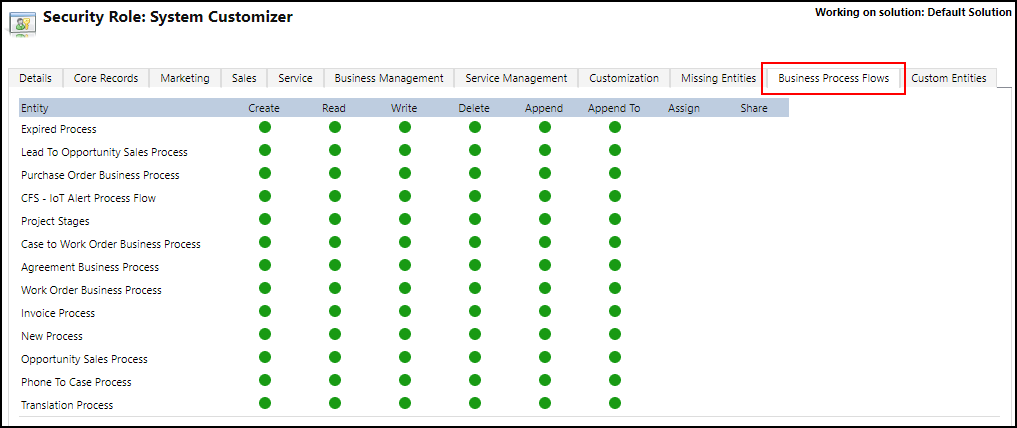Toggle Create privilege for Phone To Case Process
Screen dimensions: 1017x428
265,380
